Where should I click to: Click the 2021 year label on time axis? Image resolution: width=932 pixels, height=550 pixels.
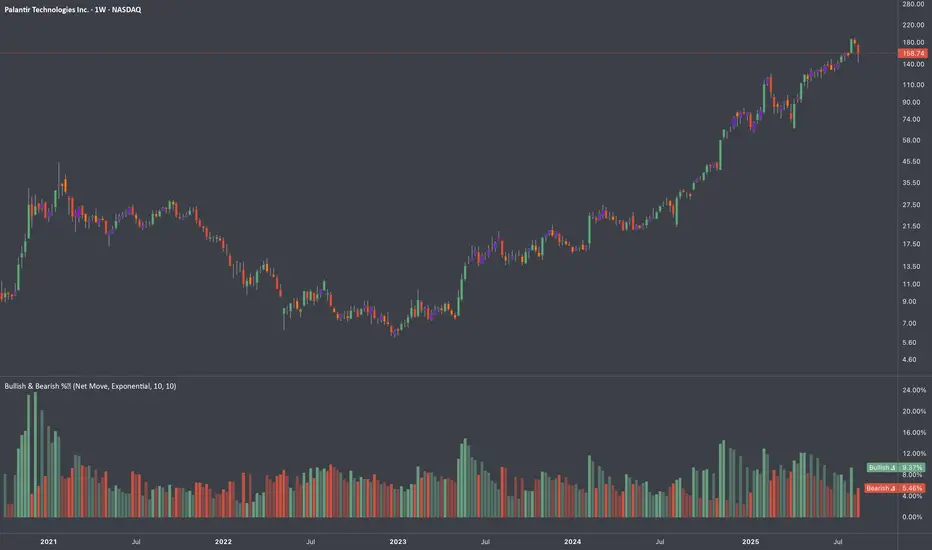(x=48, y=541)
